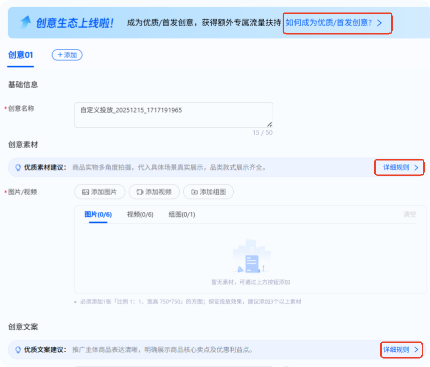The width and height of the screenshot is (430, 367).
Task: Click the lightbulb icon beside 优质文案建议
Action: (18, 350)
